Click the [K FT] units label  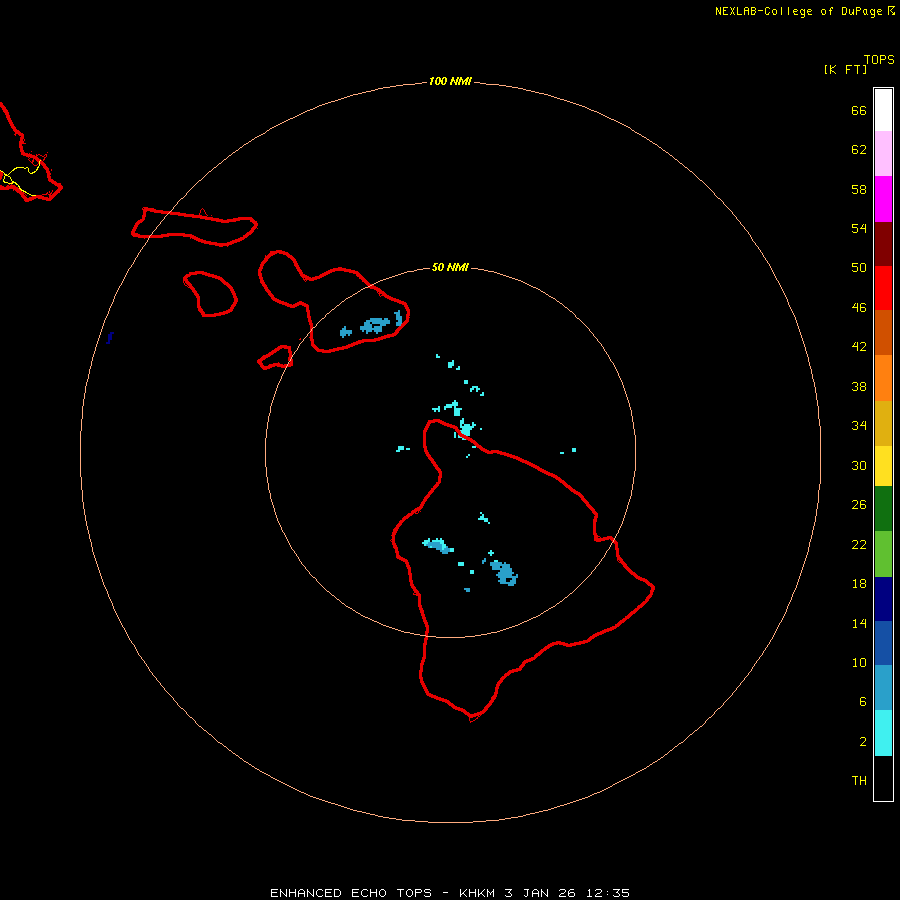click(x=845, y=69)
